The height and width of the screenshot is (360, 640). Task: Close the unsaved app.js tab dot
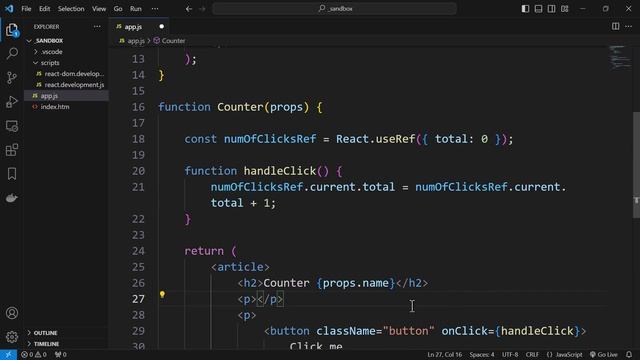[x=162, y=27]
